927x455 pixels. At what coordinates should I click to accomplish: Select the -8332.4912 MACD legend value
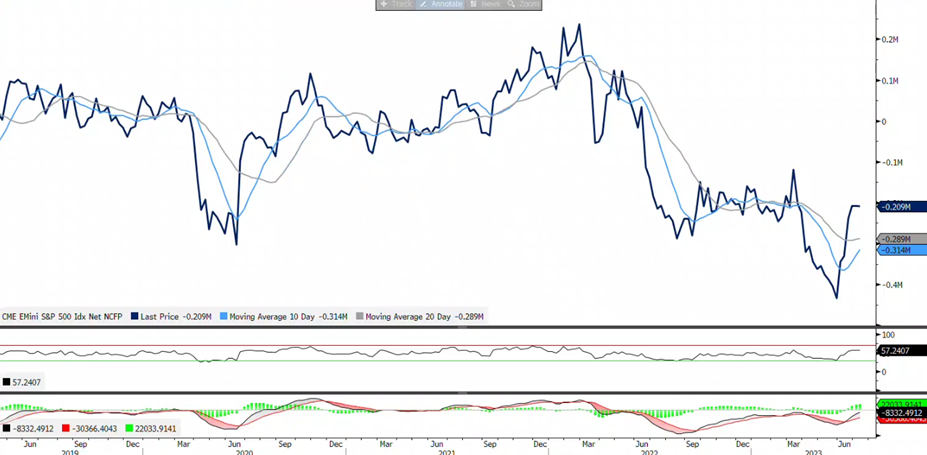[34, 429]
